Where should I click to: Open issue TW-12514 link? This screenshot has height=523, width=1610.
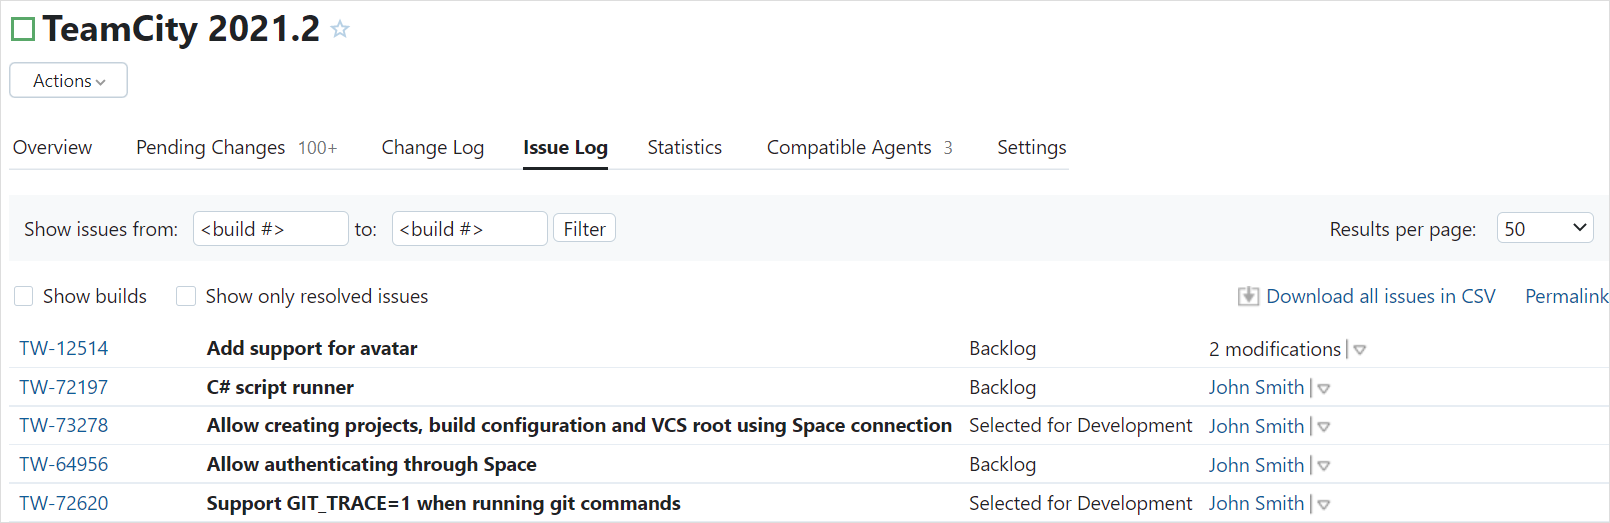(x=64, y=349)
